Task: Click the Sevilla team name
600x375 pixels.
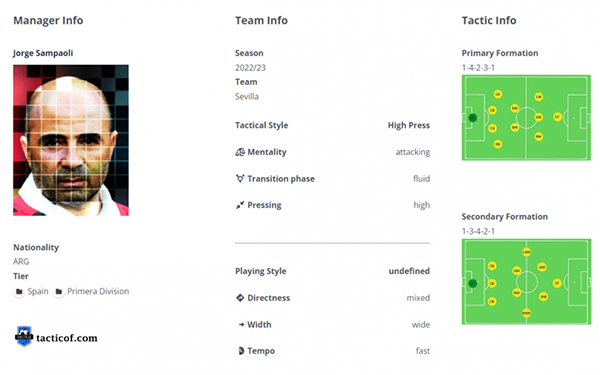Action: click(x=247, y=96)
